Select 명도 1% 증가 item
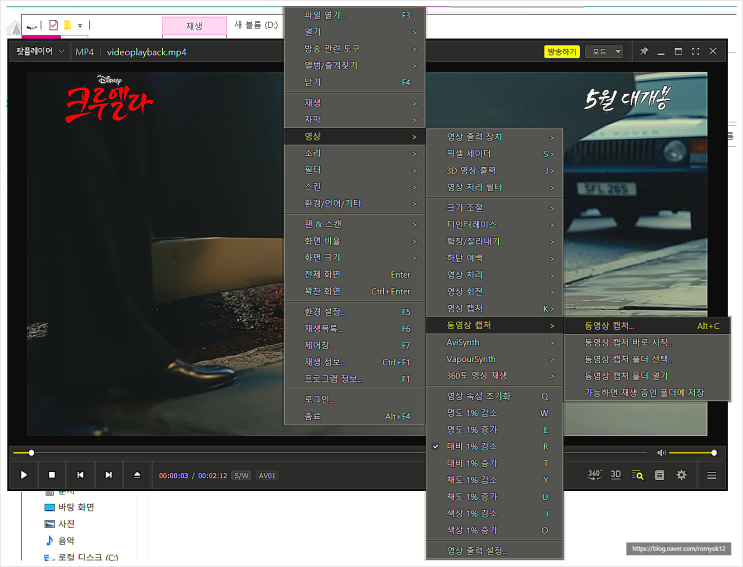This screenshot has height=567, width=743. point(494,430)
